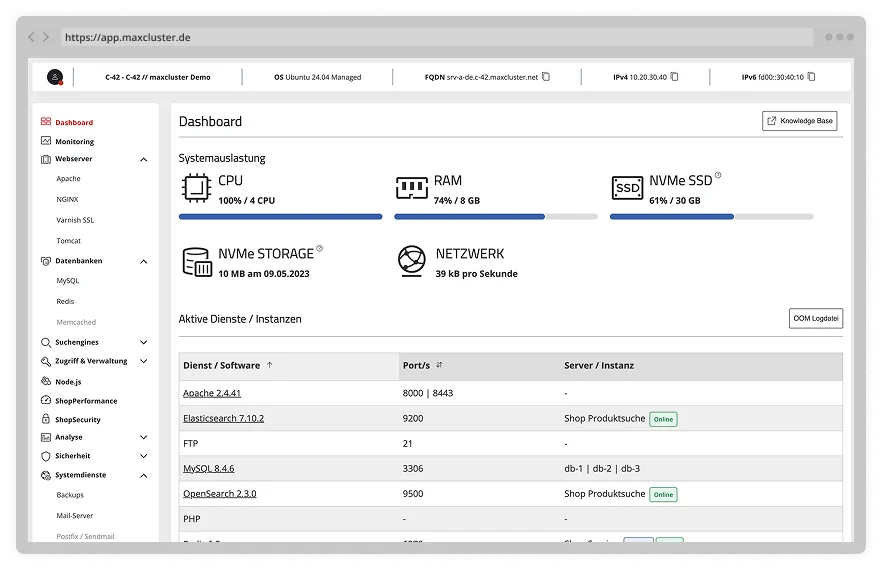
Task: Click the NVMe SSD drive icon
Action: (x=627, y=188)
